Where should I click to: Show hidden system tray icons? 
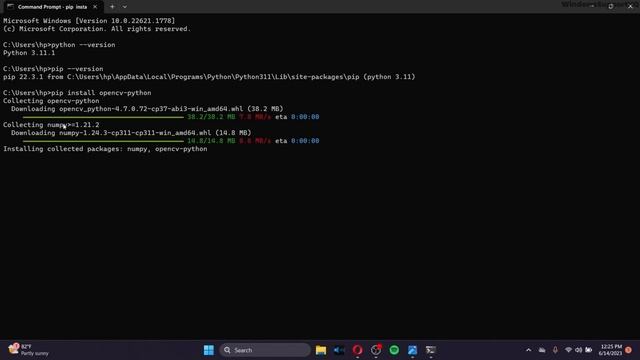pyautogui.click(x=529, y=350)
